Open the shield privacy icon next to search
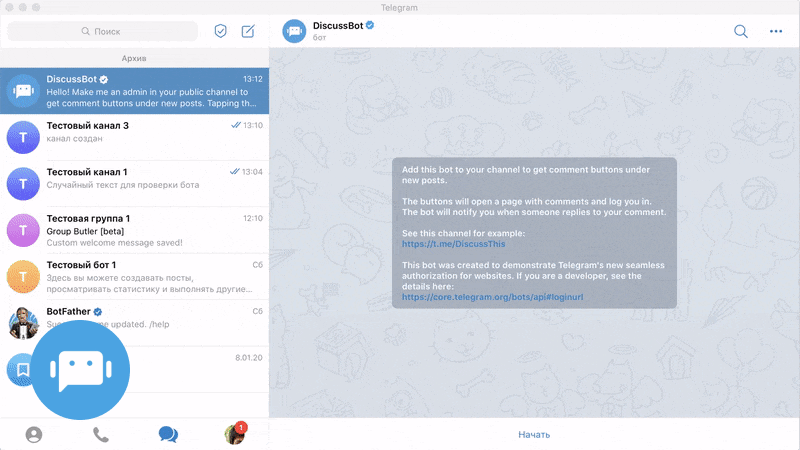800x450 pixels. click(220, 31)
